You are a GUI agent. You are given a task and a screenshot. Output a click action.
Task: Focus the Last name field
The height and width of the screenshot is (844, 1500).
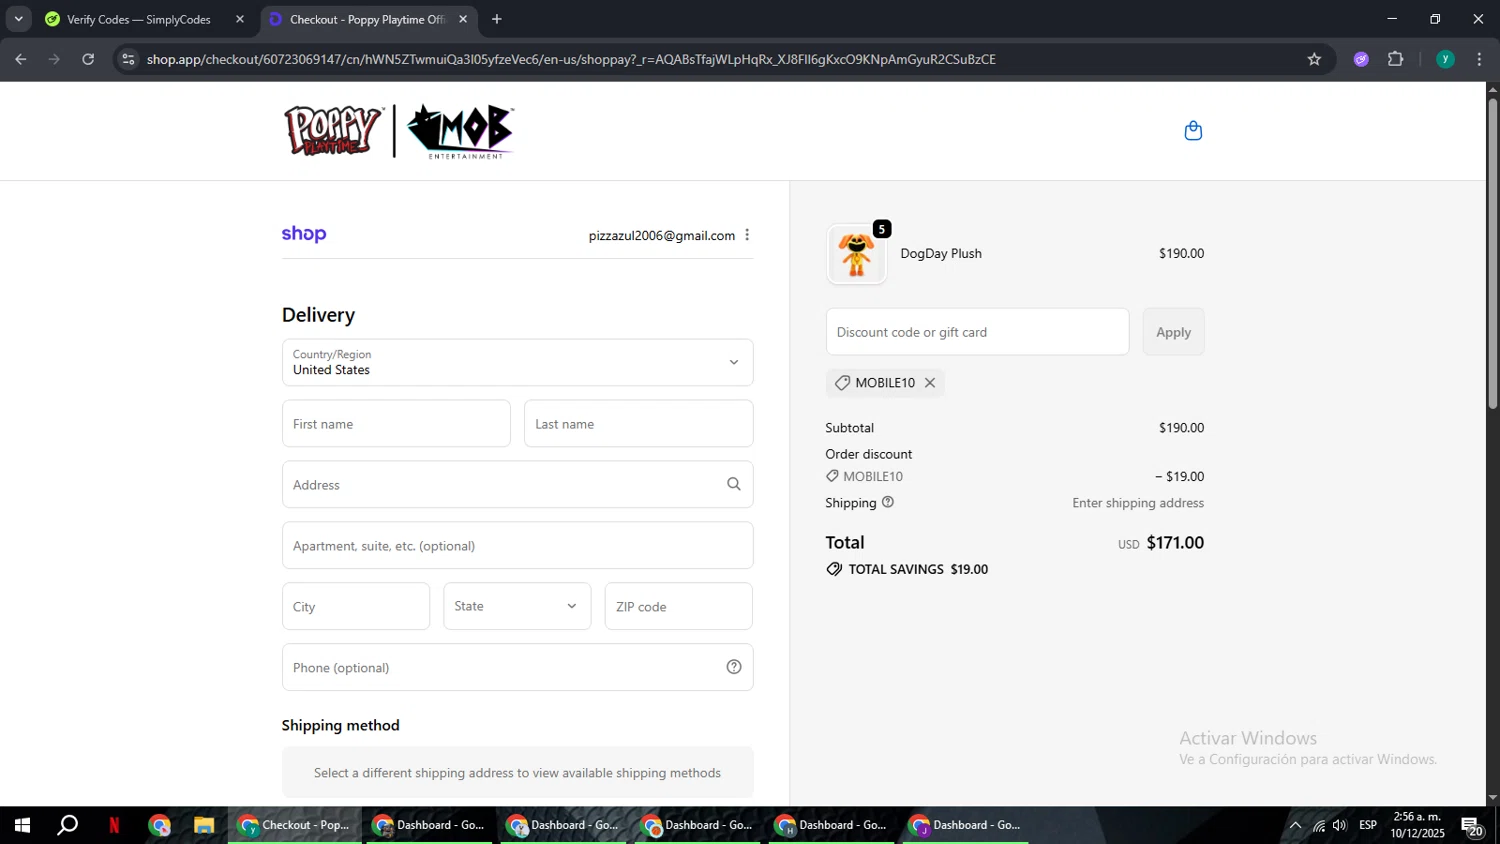pyautogui.click(x=638, y=424)
